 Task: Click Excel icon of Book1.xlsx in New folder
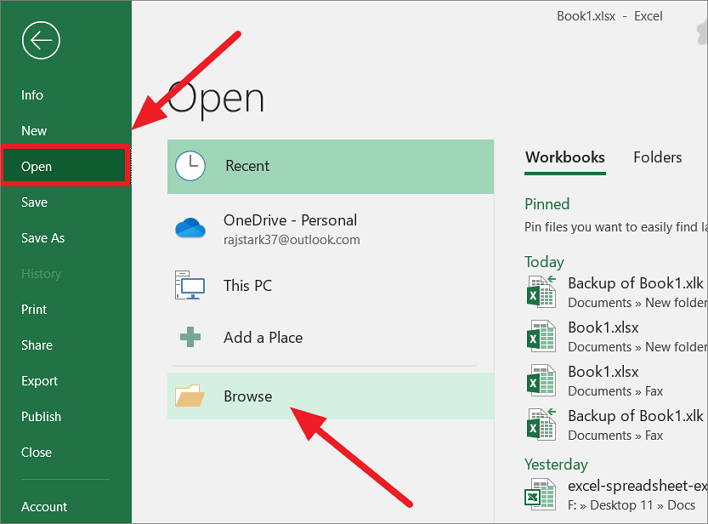click(541, 336)
